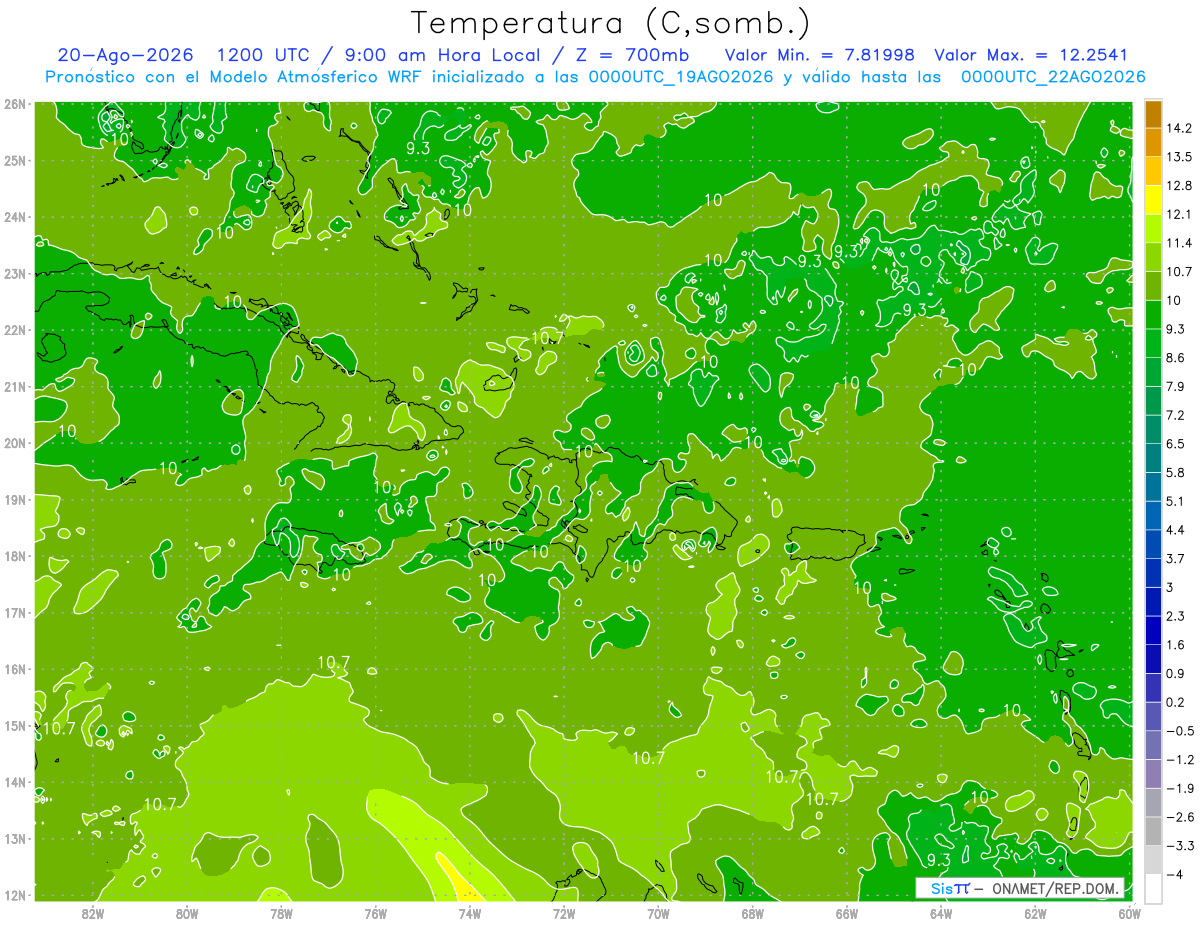Click the 22N latitude axis label
This screenshot has height=927, width=1200.
(15, 330)
